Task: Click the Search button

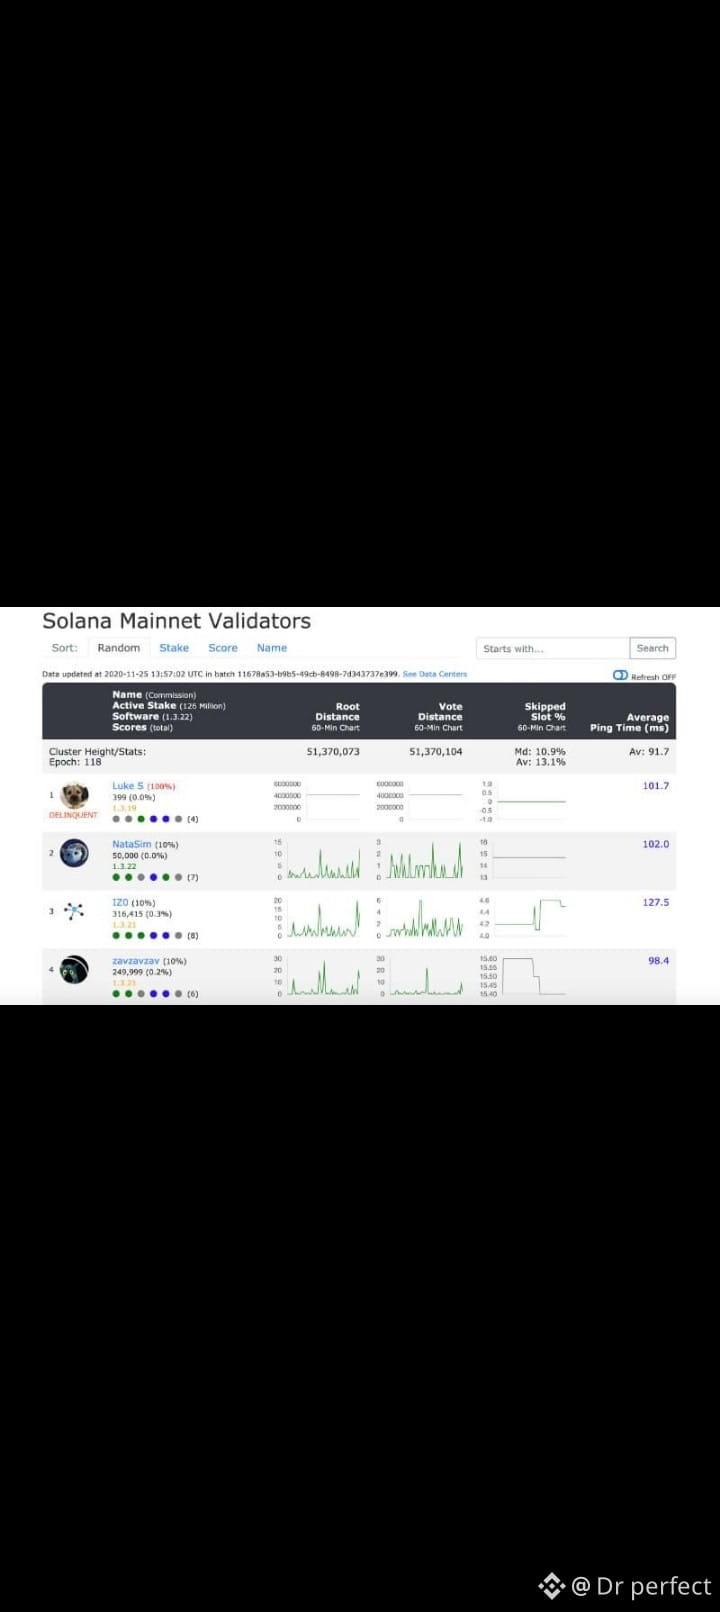Action: (x=653, y=648)
